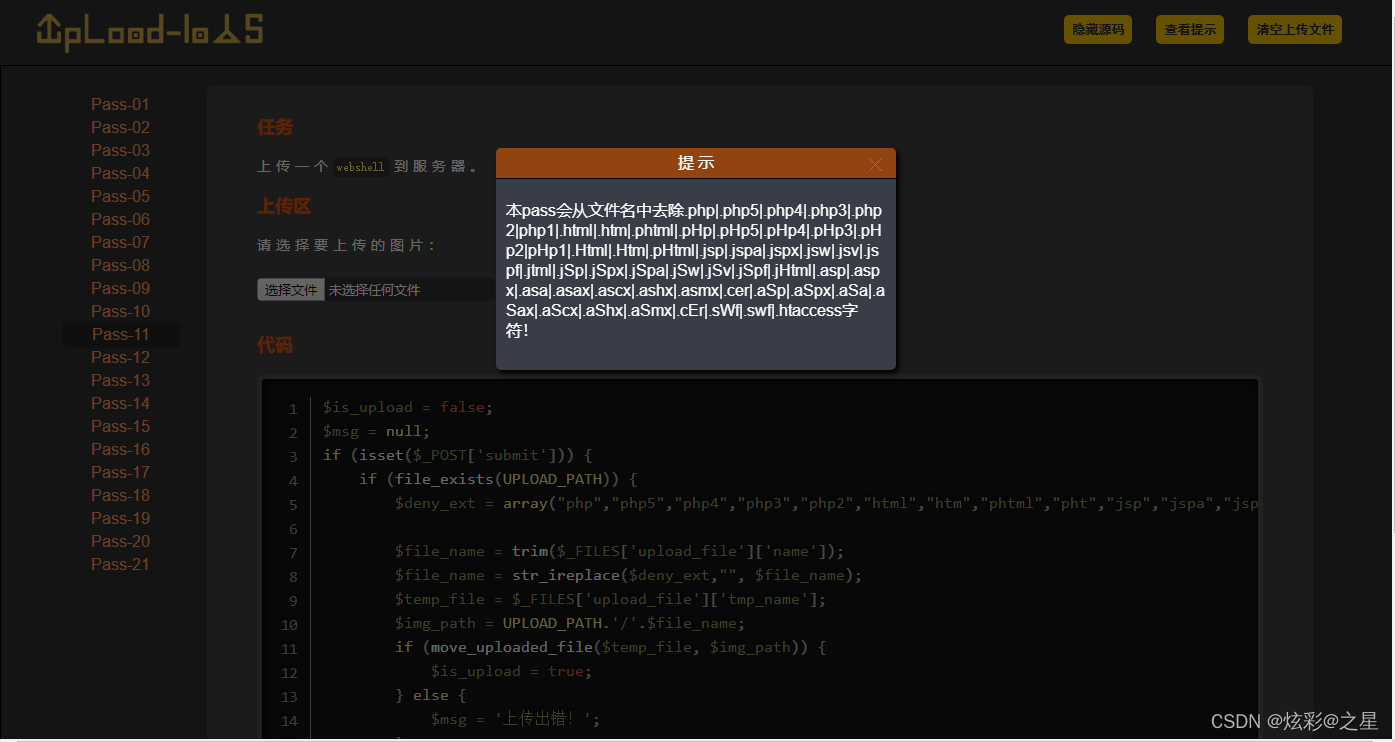Click the 隐藏源码 button

(x=1098, y=30)
